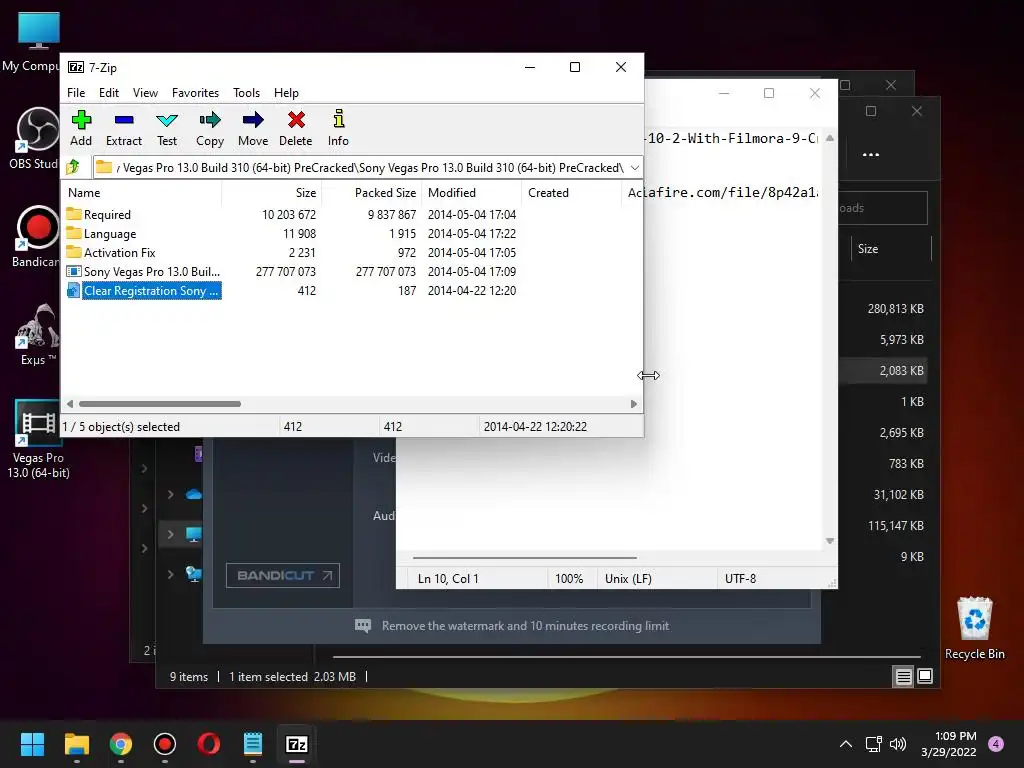This screenshot has height=768, width=1024.
Task: Sort files by Size column in 7-Zip
Action: [x=272, y=193]
